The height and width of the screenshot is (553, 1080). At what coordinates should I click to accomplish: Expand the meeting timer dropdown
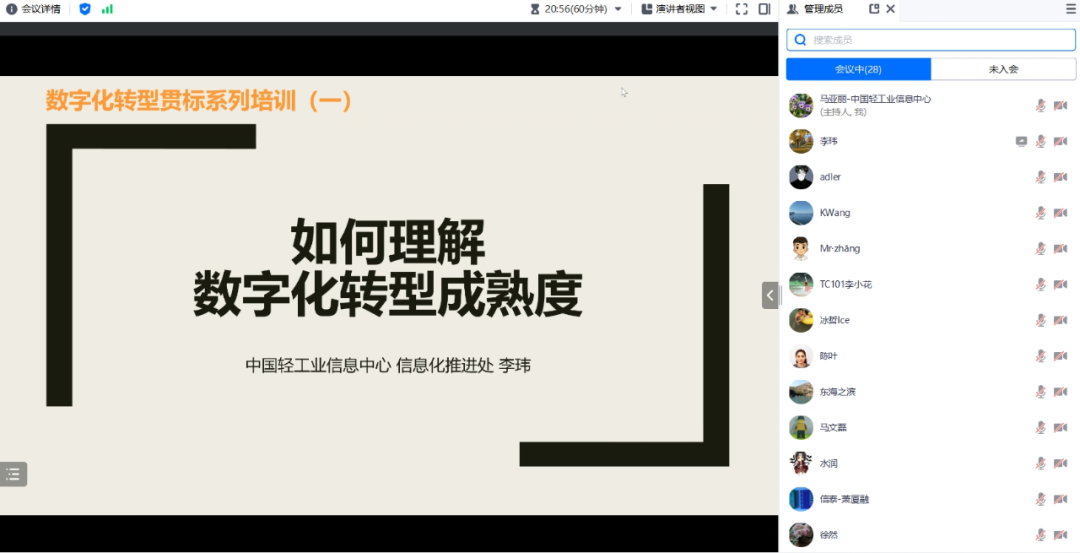[618, 9]
